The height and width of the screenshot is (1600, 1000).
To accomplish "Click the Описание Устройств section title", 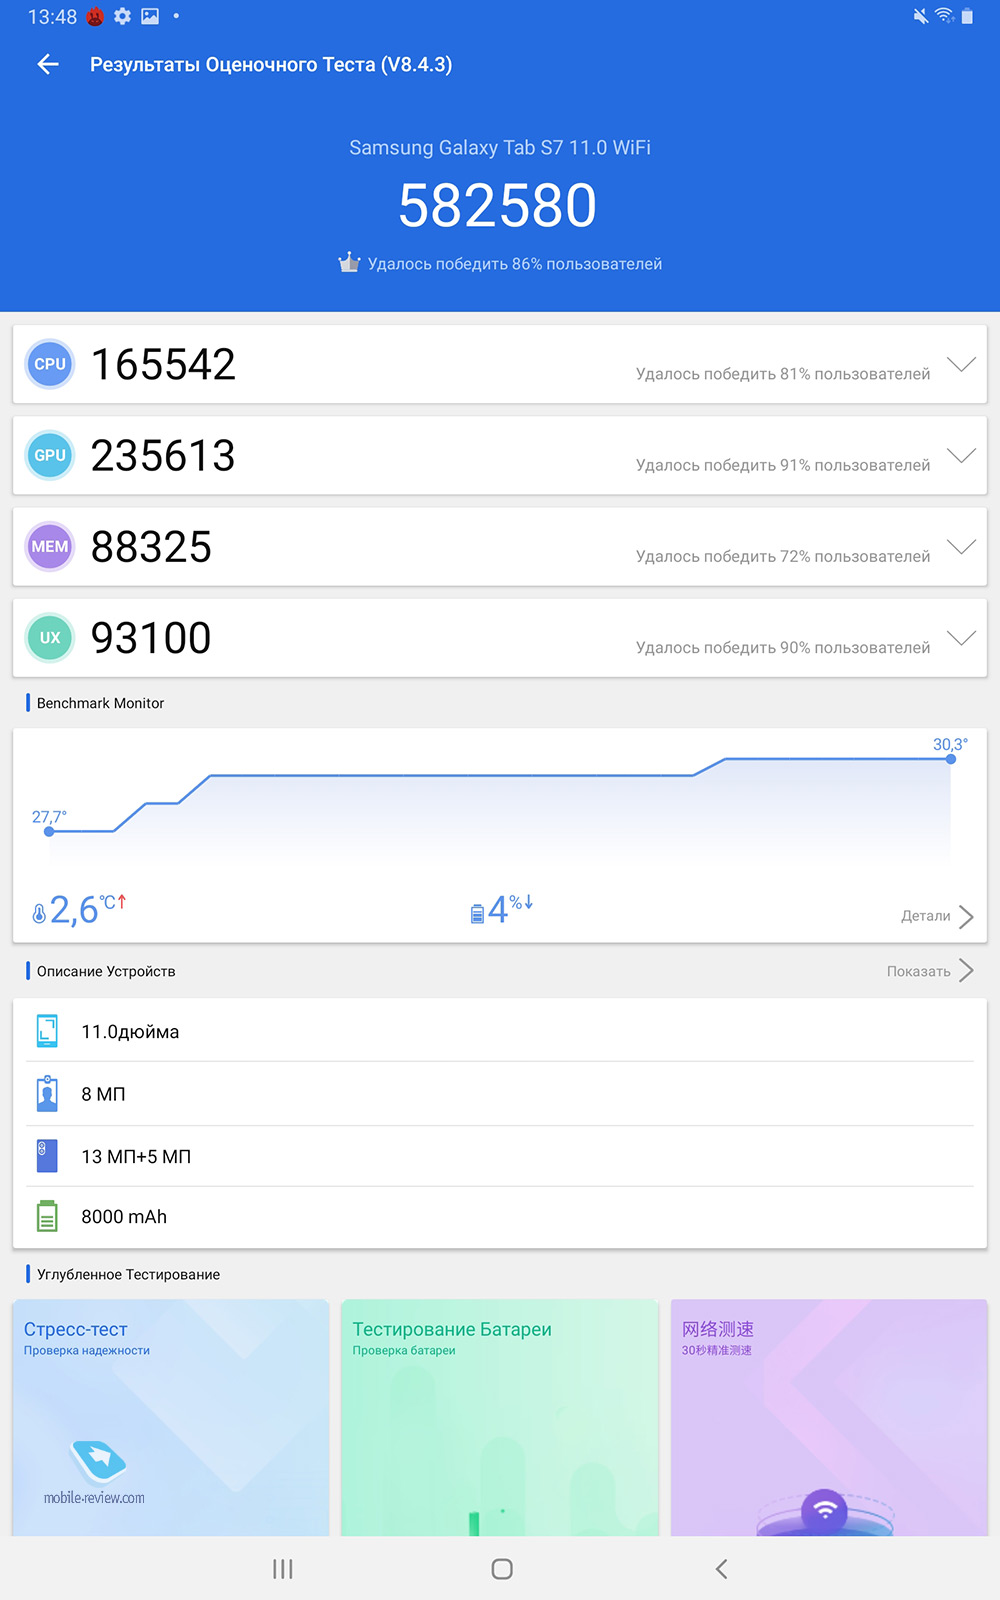I will [x=106, y=971].
